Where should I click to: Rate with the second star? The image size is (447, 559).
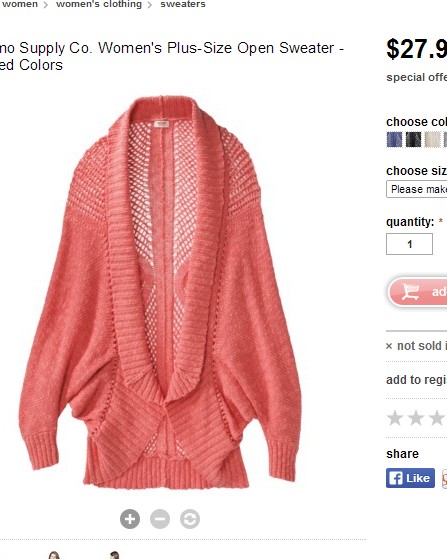(416, 418)
